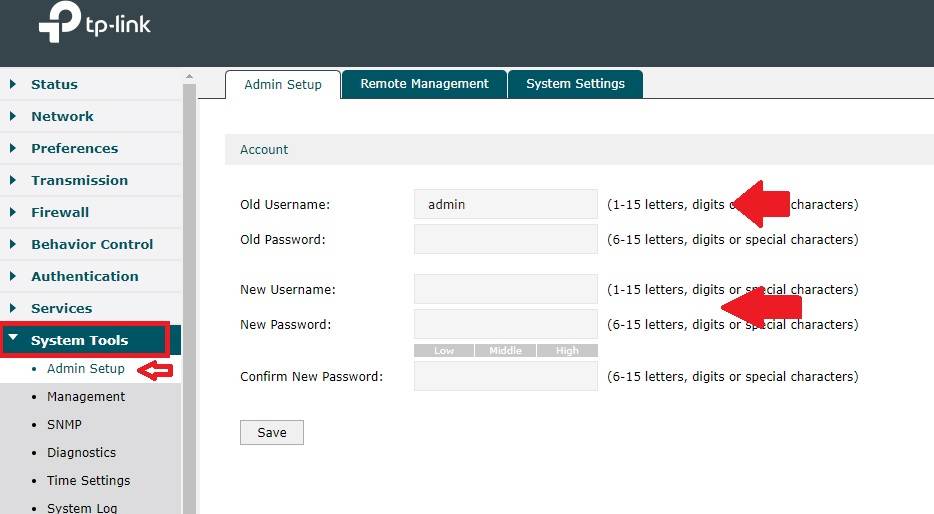934x514 pixels.
Task: Switch to the Admin Setup tab
Action: 283,85
